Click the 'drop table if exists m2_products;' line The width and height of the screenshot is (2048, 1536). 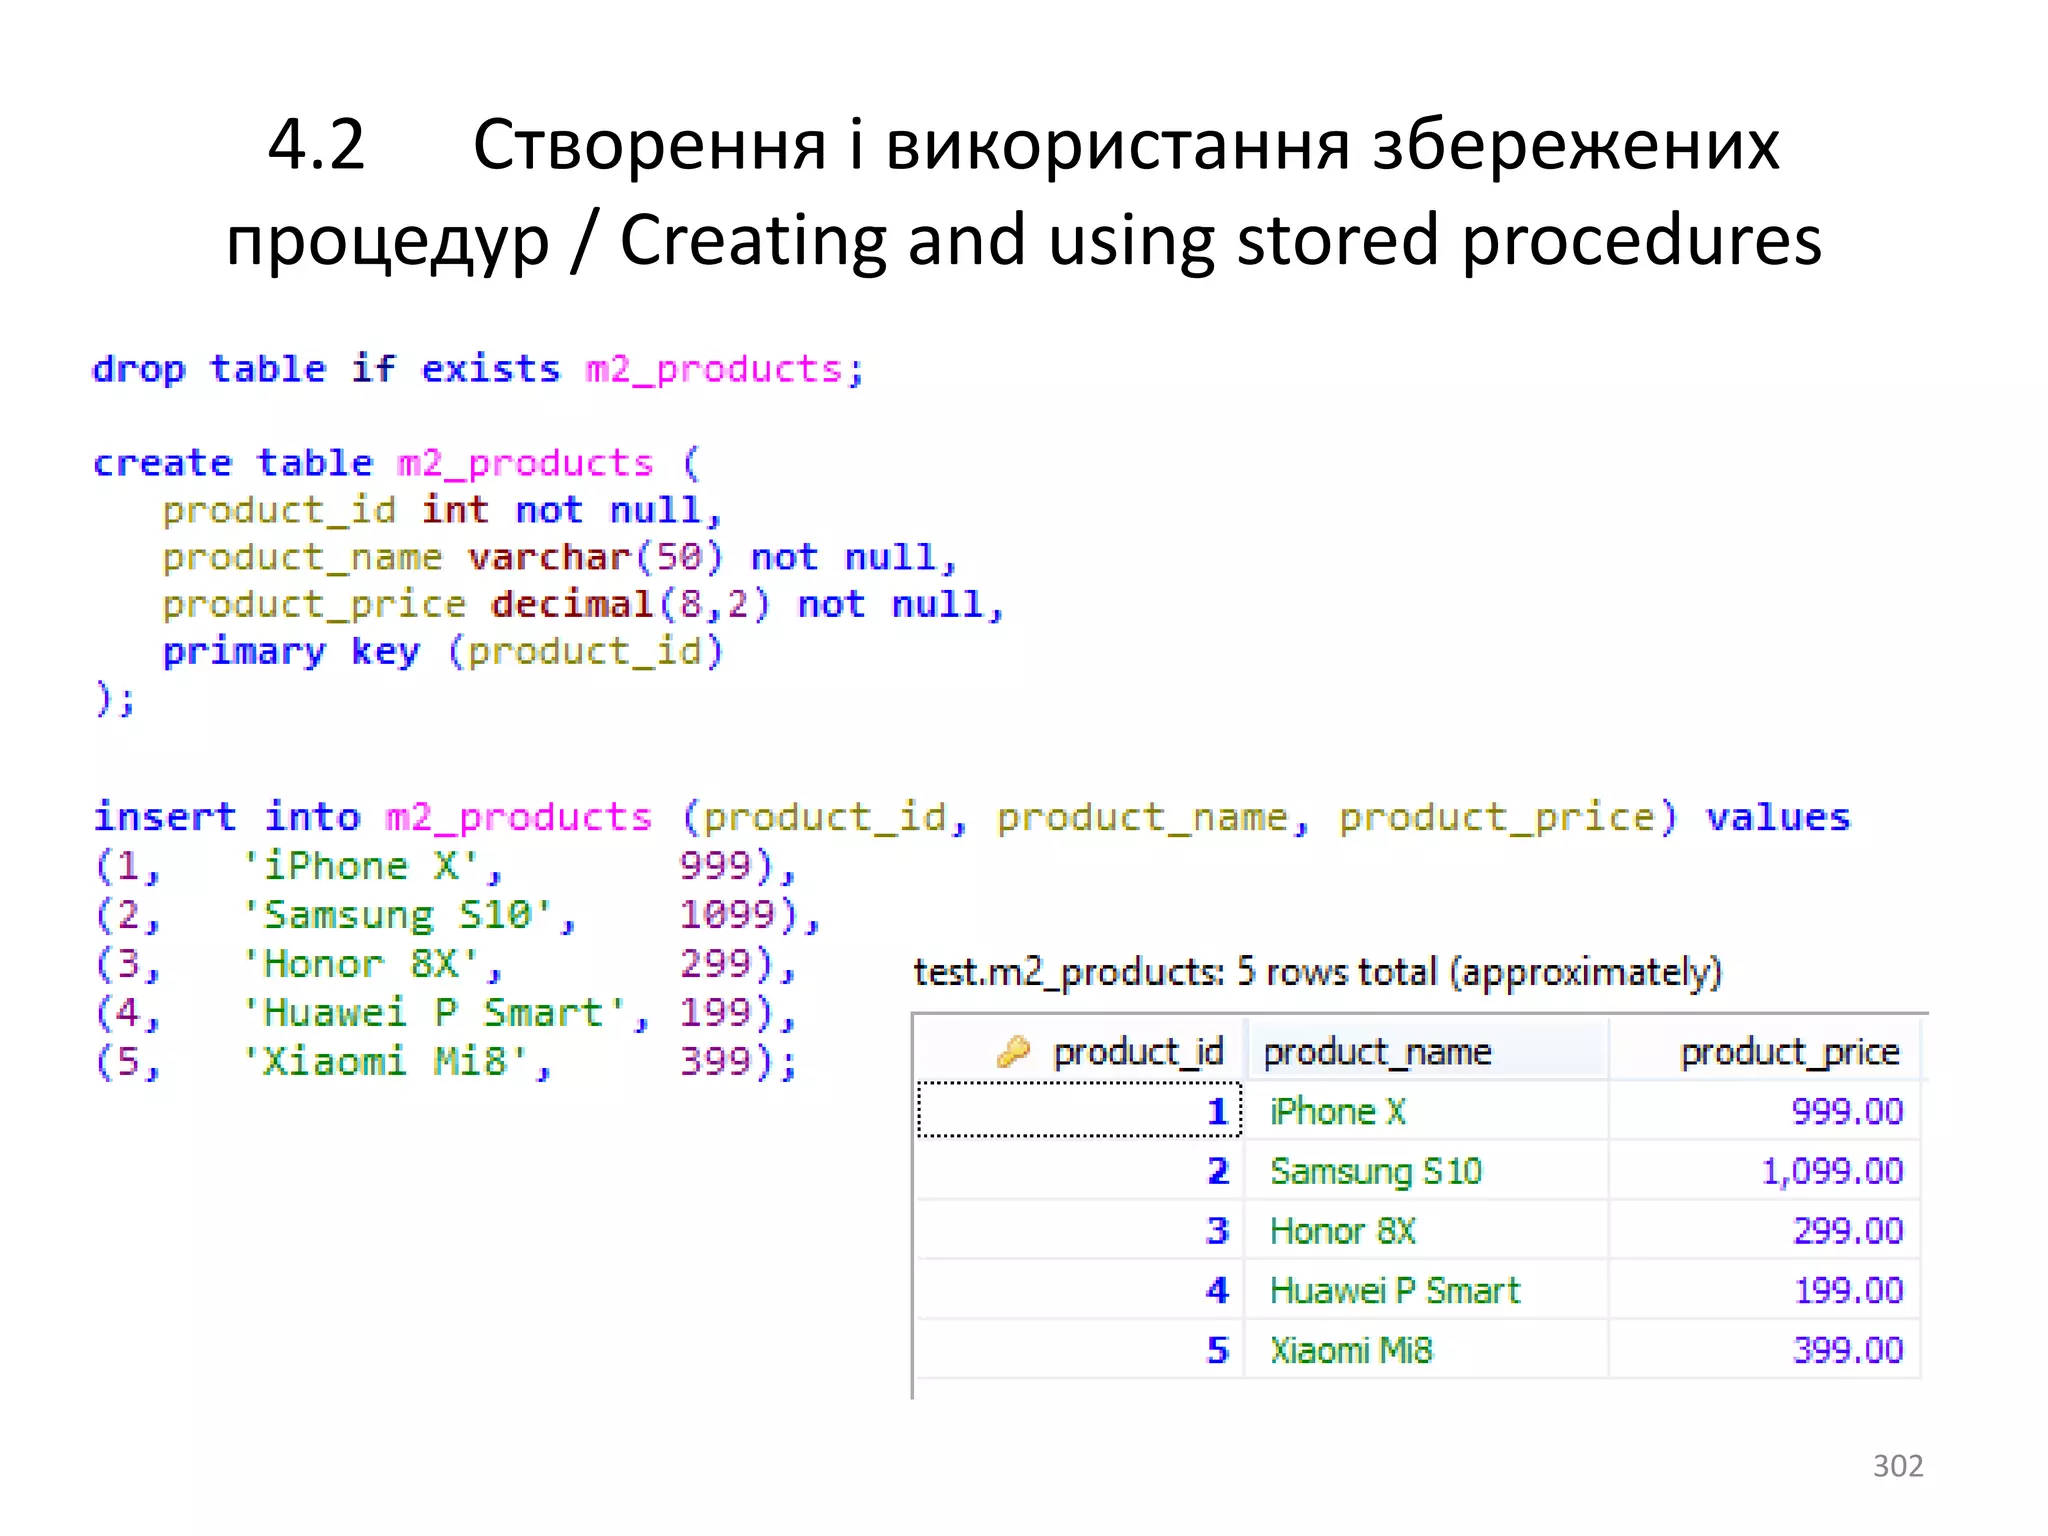click(x=478, y=369)
